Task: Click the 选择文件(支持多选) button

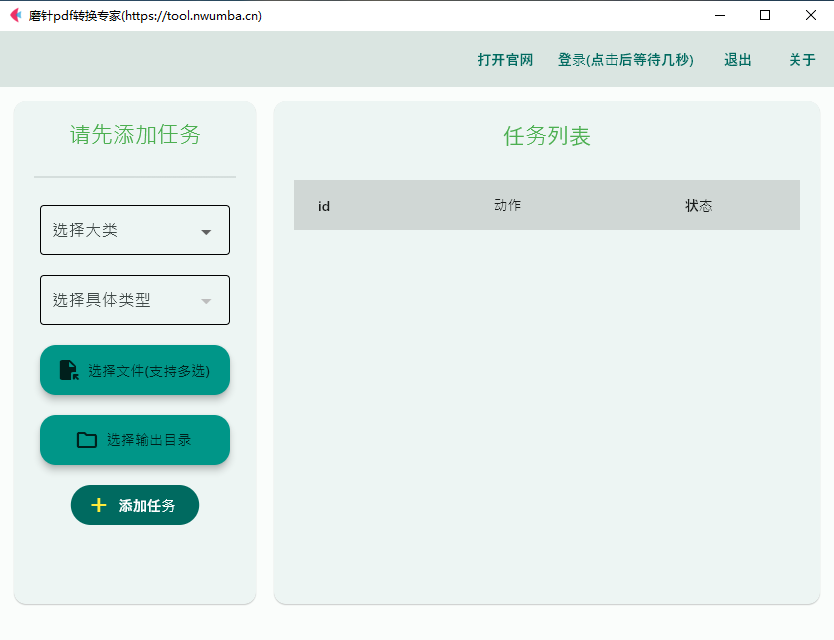Action: pyautogui.click(x=135, y=370)
